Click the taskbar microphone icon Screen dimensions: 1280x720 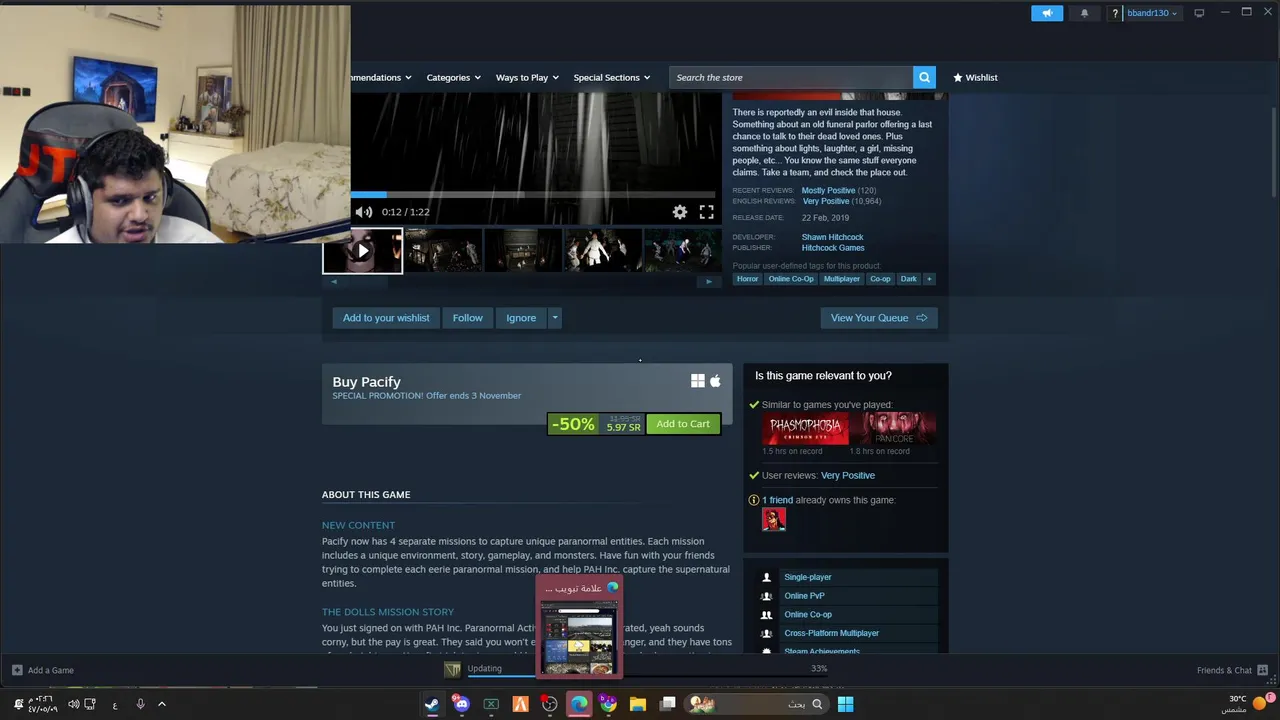click(x=140, y=704)
